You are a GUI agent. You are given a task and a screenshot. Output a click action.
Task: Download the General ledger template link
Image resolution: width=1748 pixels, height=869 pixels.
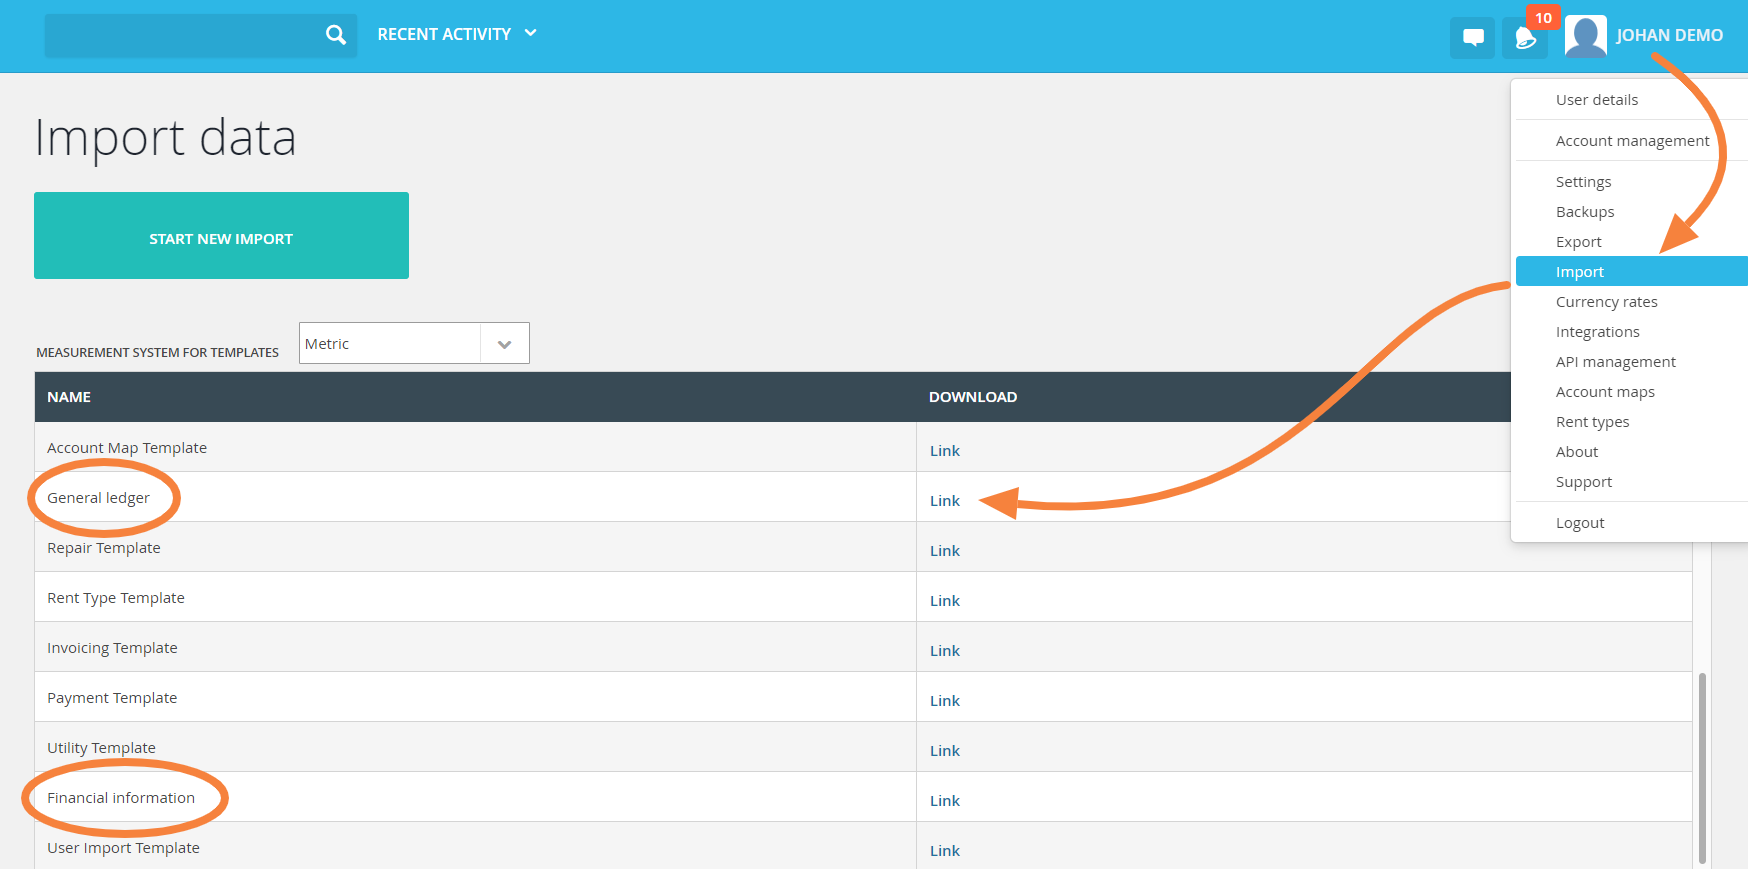944,501
